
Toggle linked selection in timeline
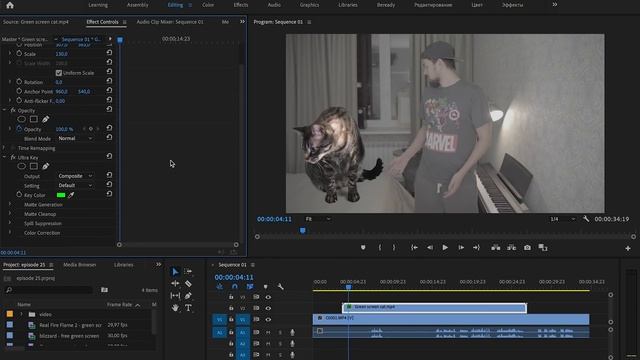(x=250, y=287)
